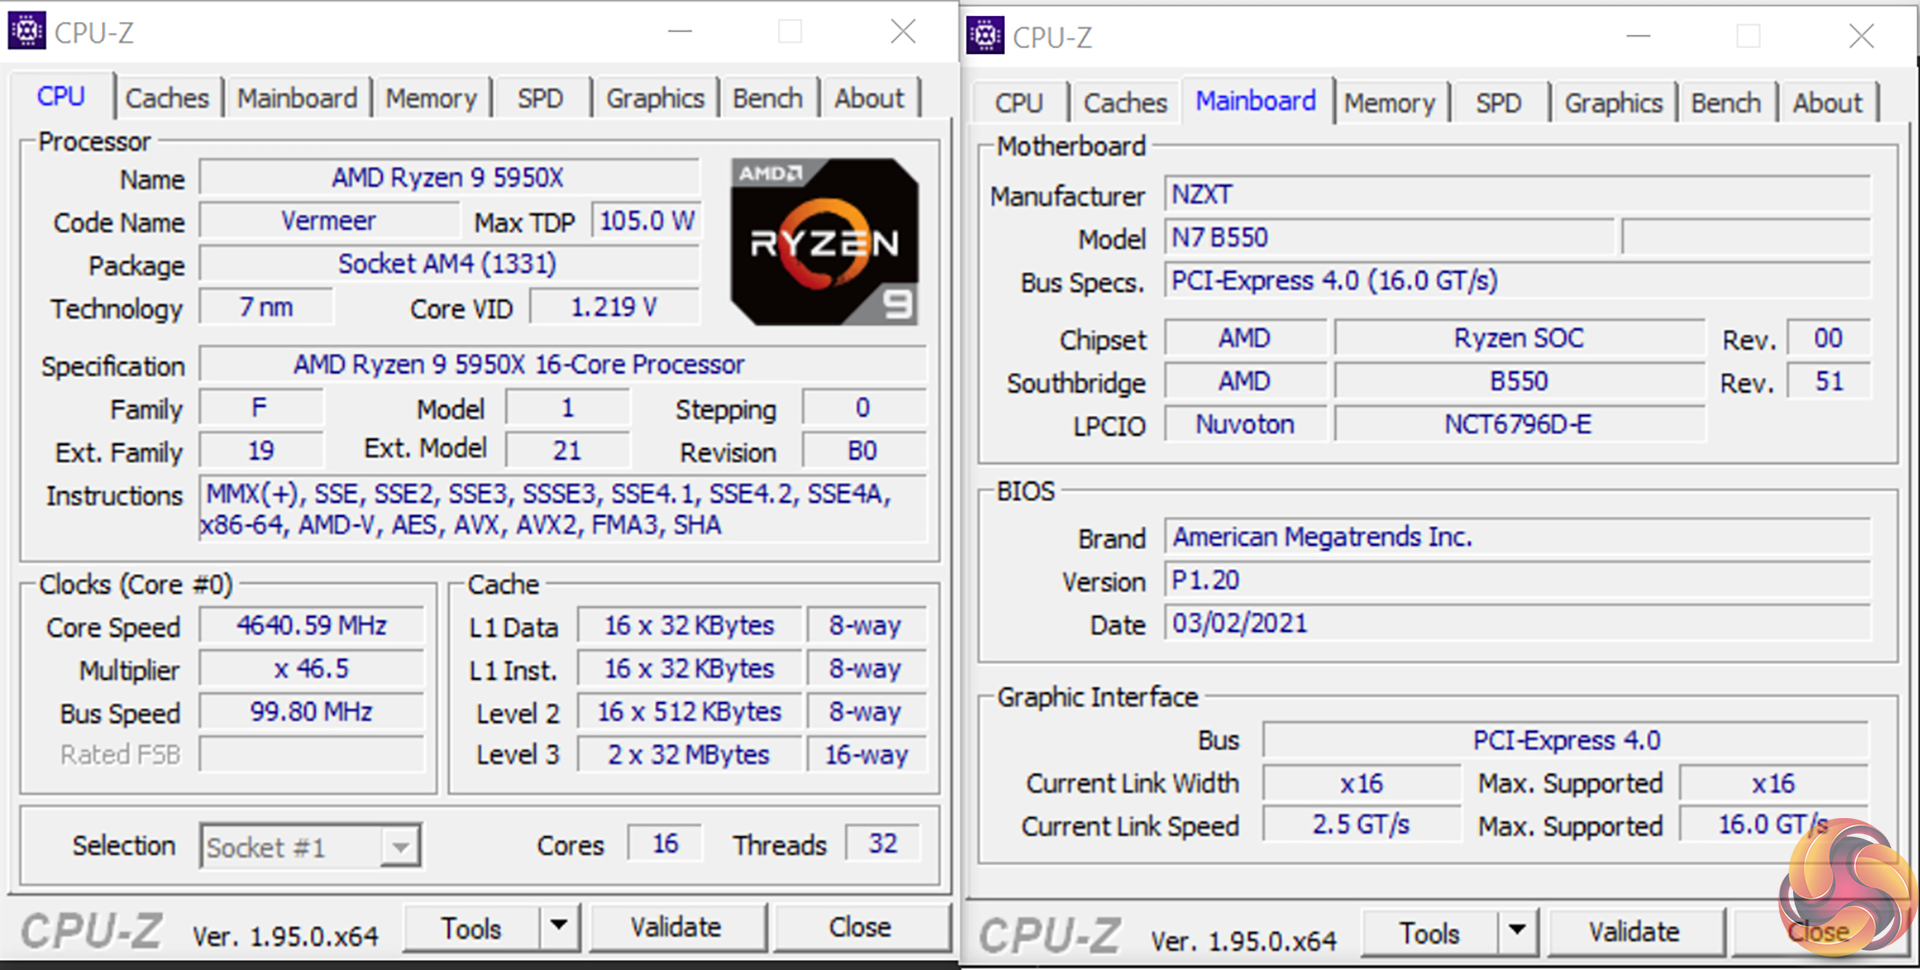The image size is (1920, 970).
Task: Click the Specification field 16-Core Processor
Action: point(562,364)
